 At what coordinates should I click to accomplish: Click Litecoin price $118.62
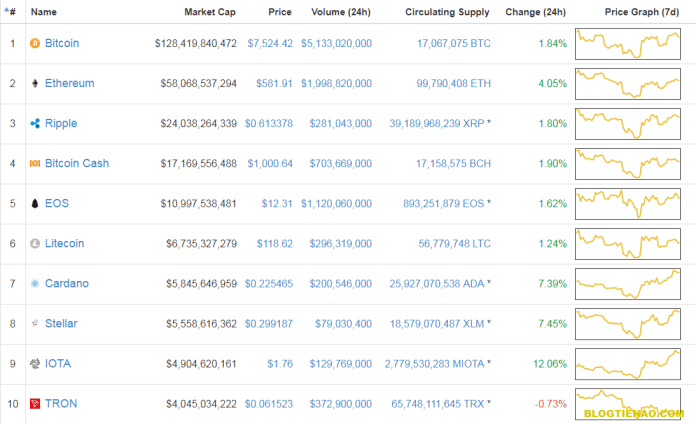click(275, 244)
